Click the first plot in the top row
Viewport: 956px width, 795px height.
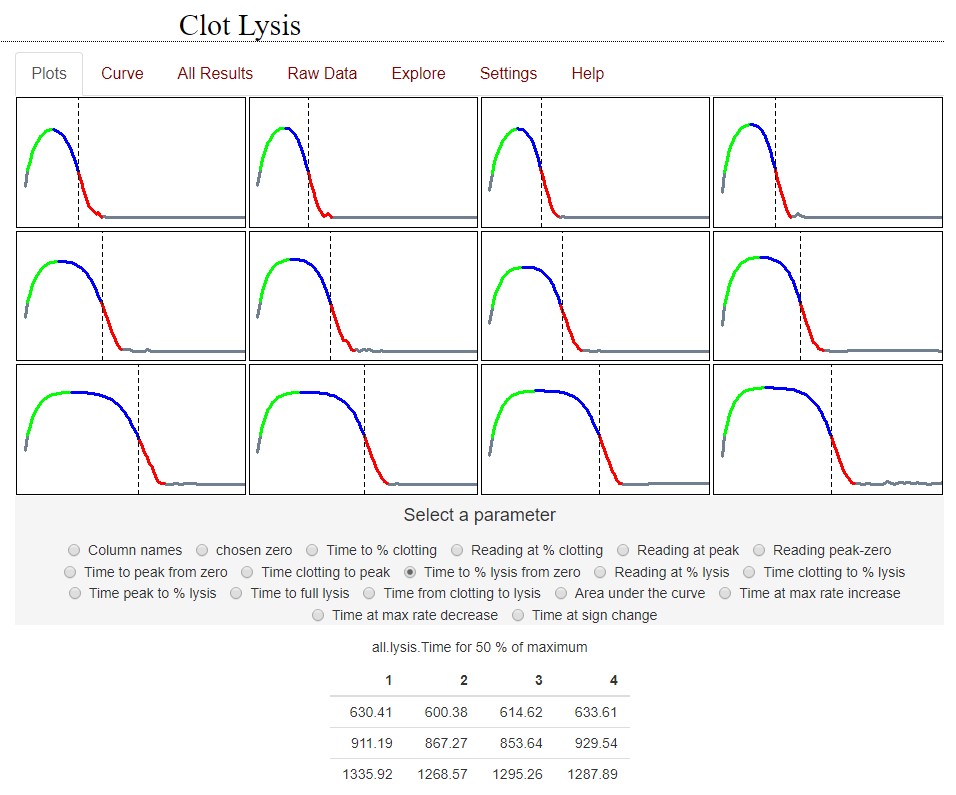(x=131, y=162)
